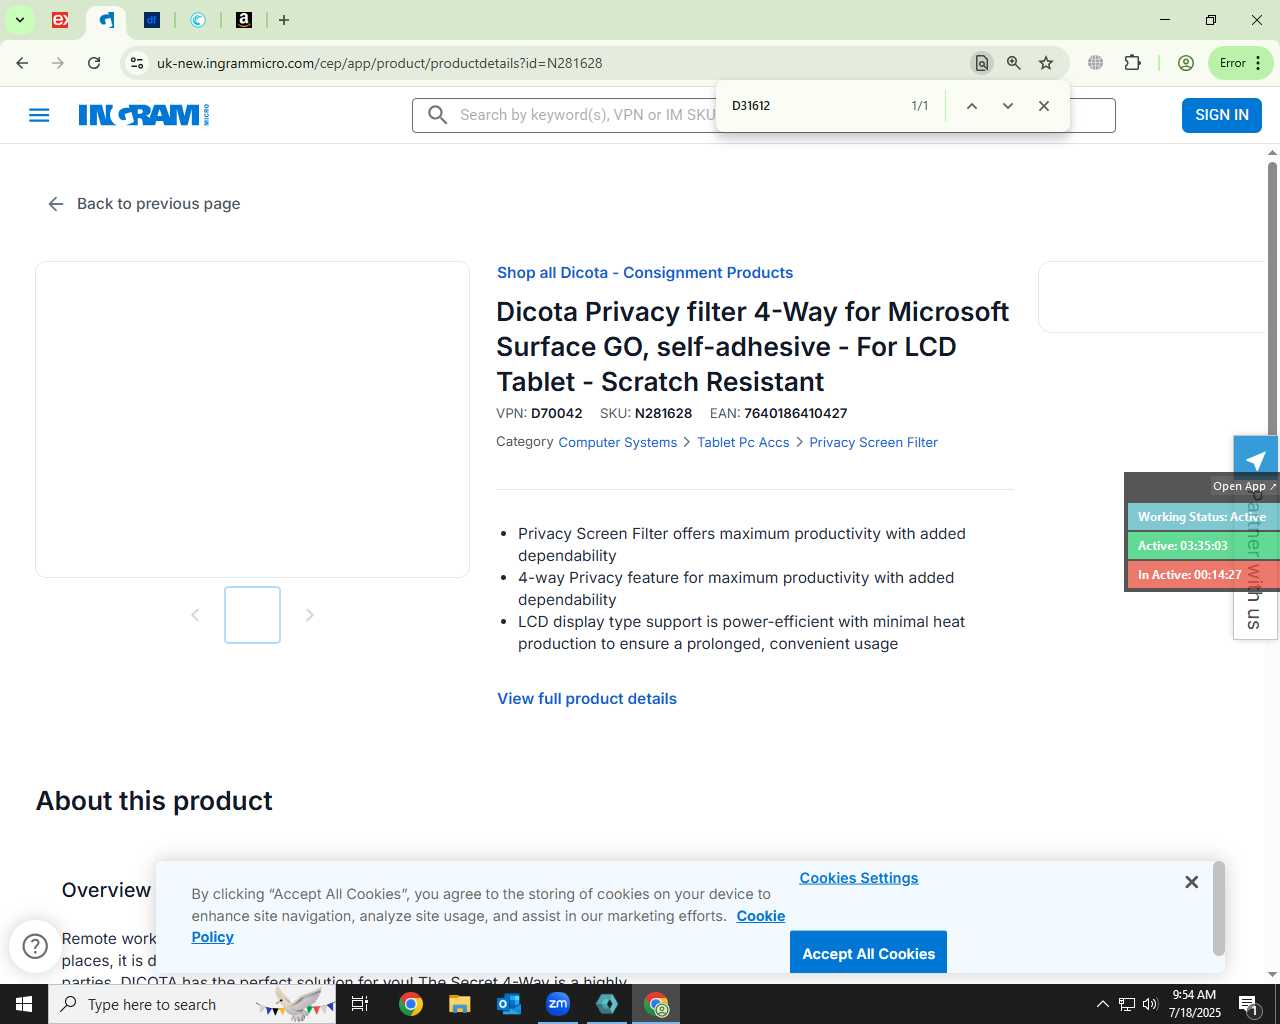Switch to the Amazon tab
Image resolution: width=1280 pixels, height=1024 pixels.
click(244, 20)
